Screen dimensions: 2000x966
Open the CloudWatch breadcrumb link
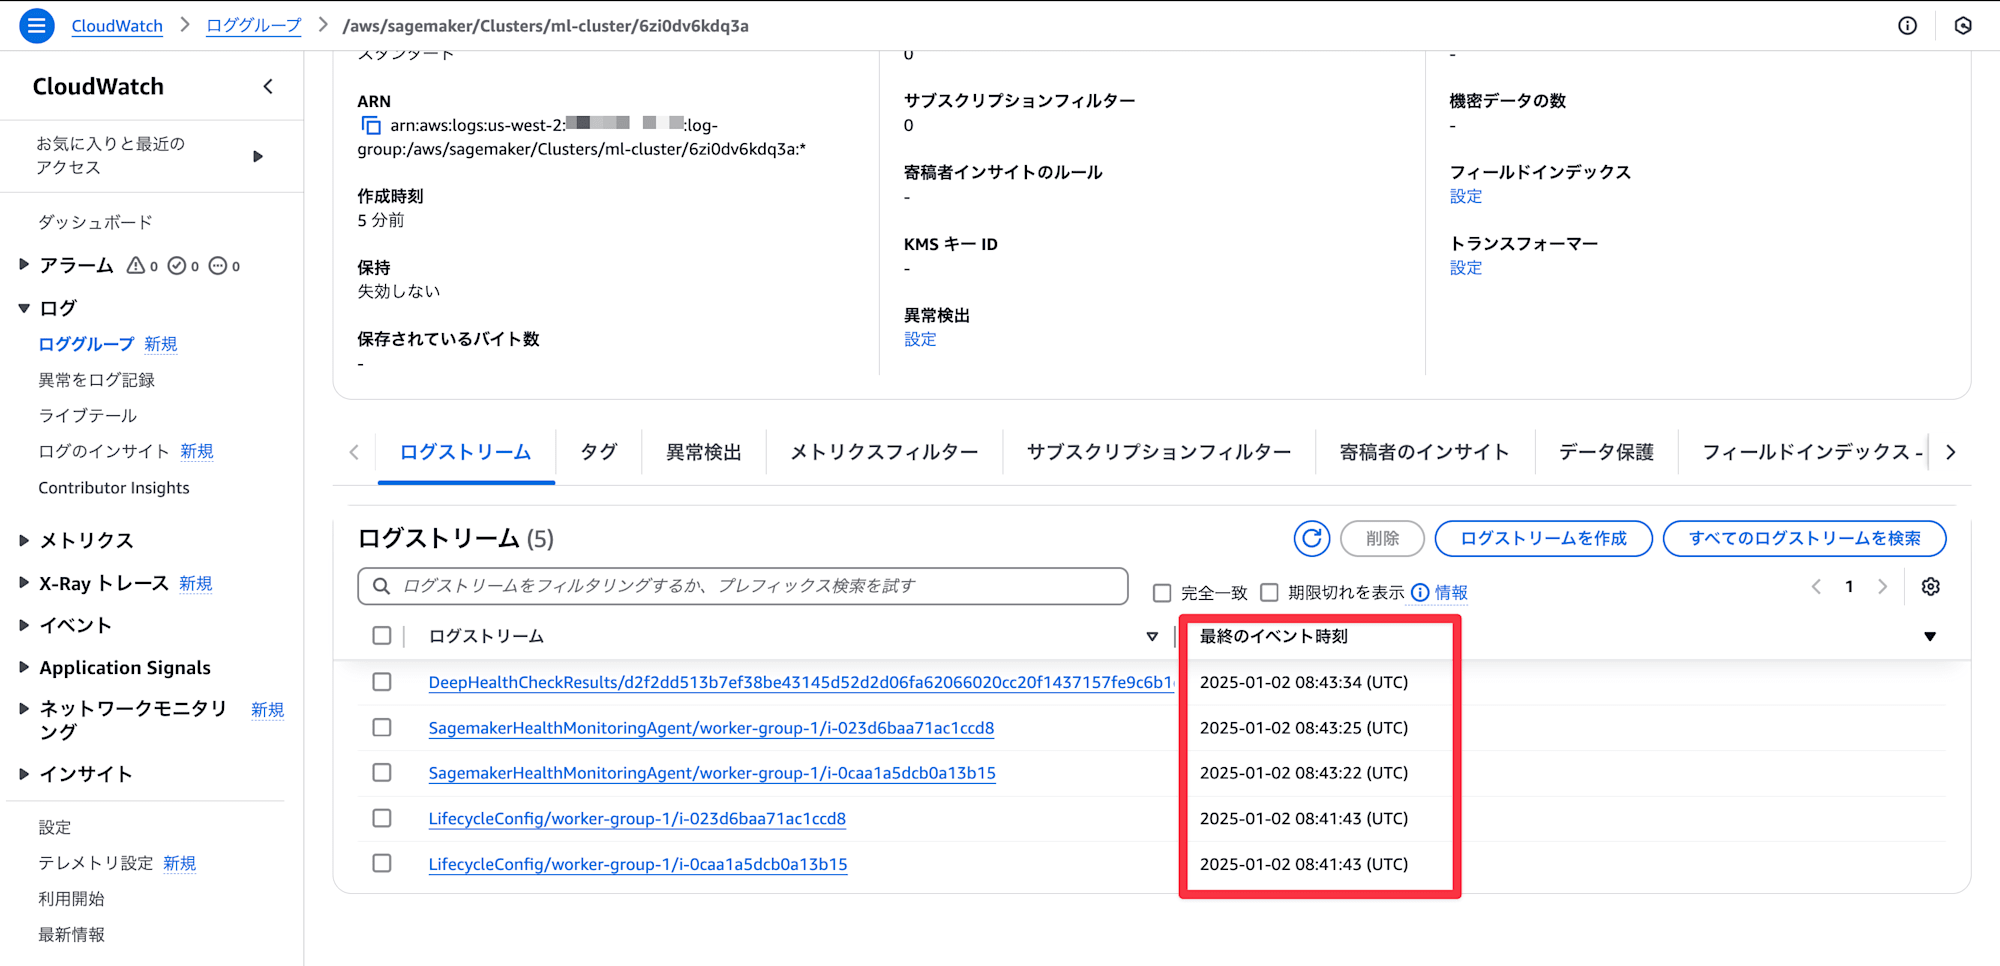[117, 26]
